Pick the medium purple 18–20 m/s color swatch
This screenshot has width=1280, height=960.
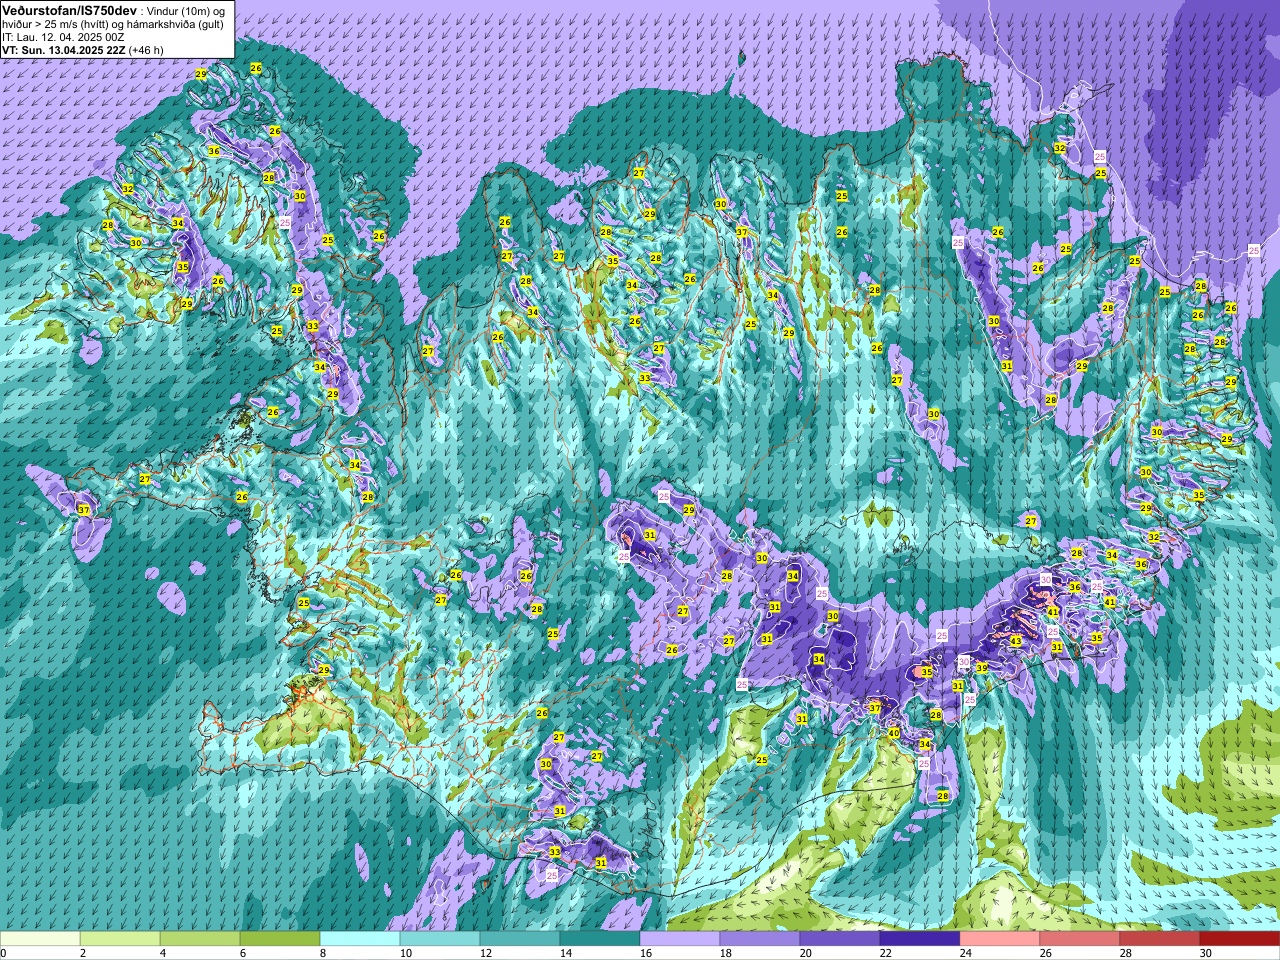760,939
